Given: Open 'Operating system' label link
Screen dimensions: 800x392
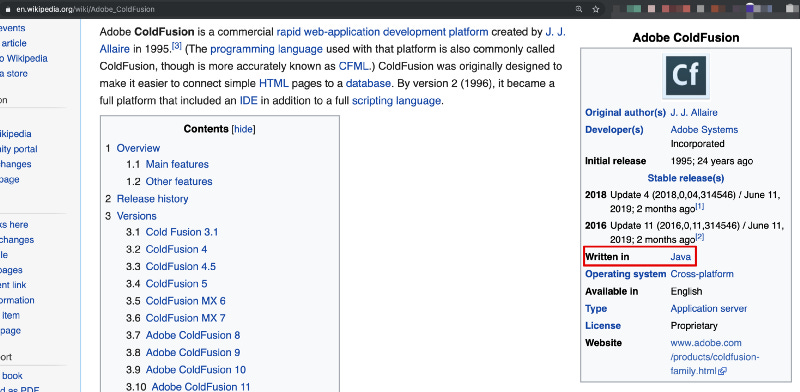Looking at the screenshot, I should coord(625,274).
